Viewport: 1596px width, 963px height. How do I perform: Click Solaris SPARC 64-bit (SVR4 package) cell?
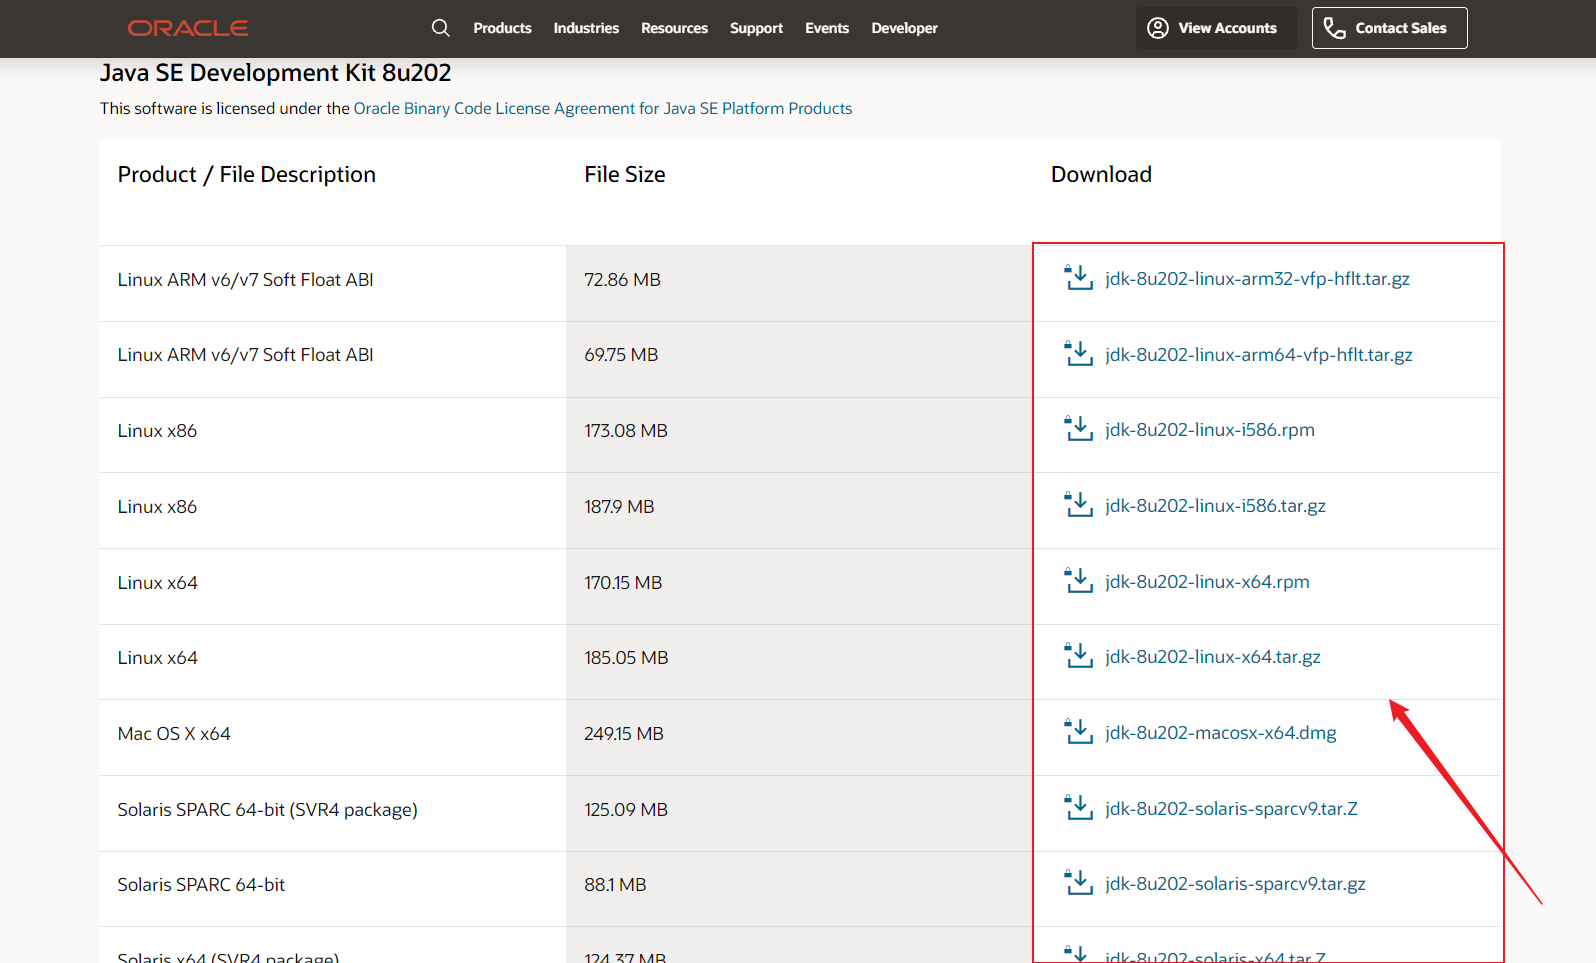click(x=333, y=814)
